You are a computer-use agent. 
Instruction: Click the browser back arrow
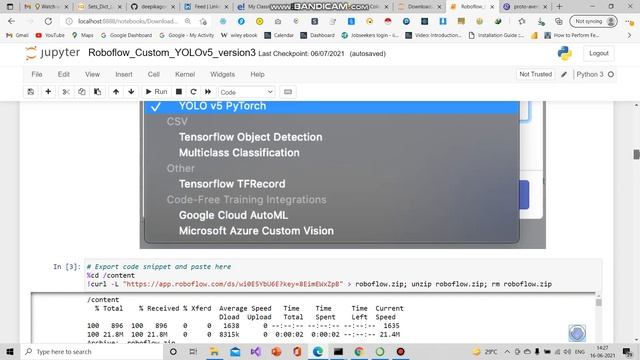click(x=11, y=21)
